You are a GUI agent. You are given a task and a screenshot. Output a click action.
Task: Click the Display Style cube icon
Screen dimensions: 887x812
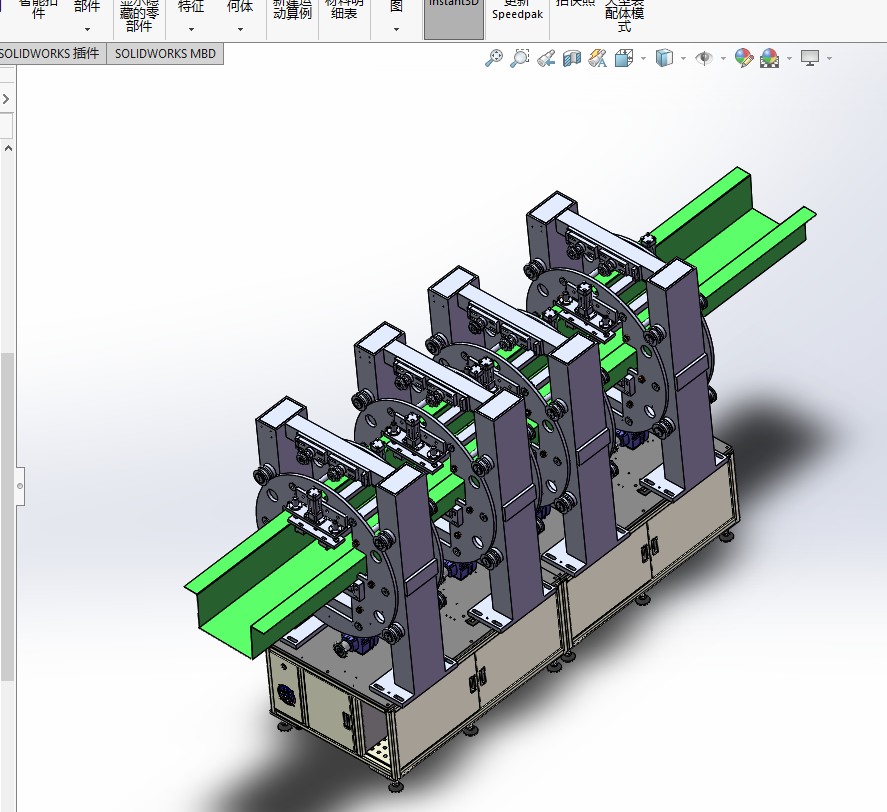(x=664, y=58)
